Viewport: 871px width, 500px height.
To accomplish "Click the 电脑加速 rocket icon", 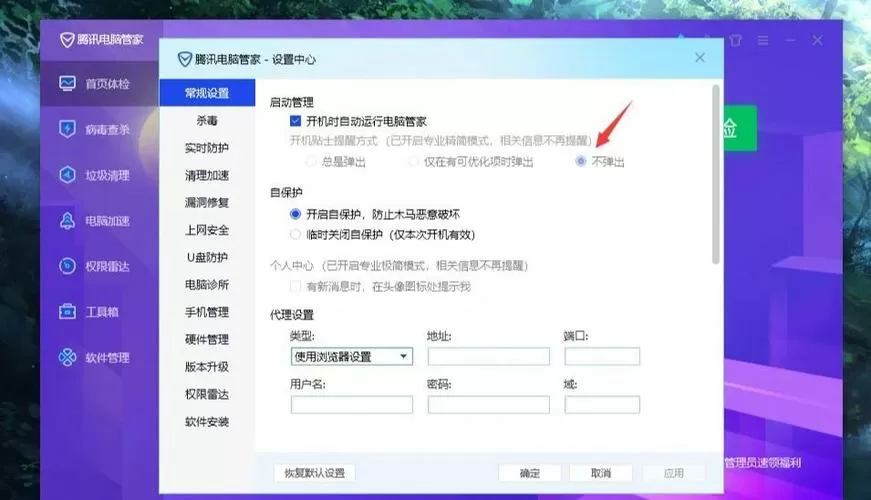I will (67, 221).
